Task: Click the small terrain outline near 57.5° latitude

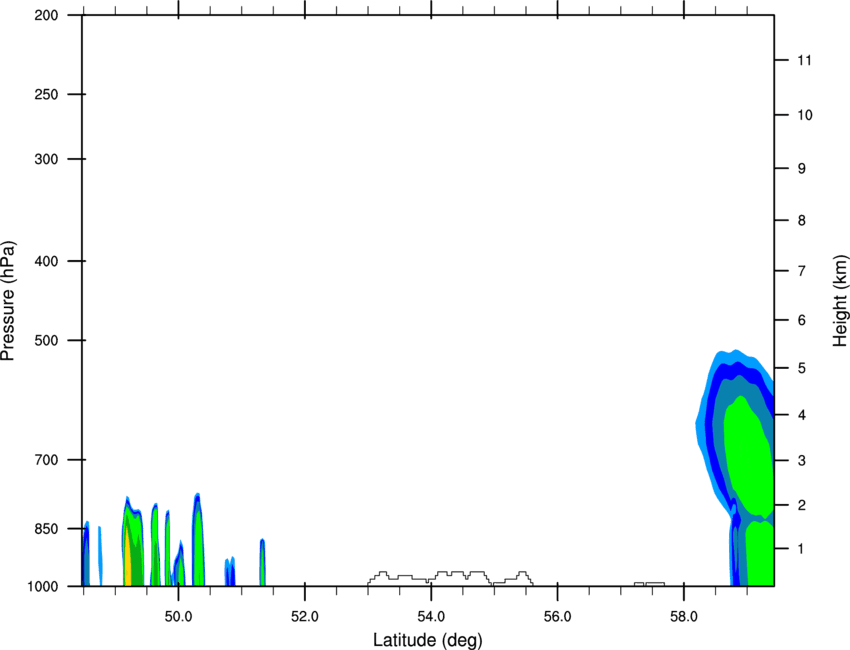Action: pyautogui.click(x=649, y=584)
